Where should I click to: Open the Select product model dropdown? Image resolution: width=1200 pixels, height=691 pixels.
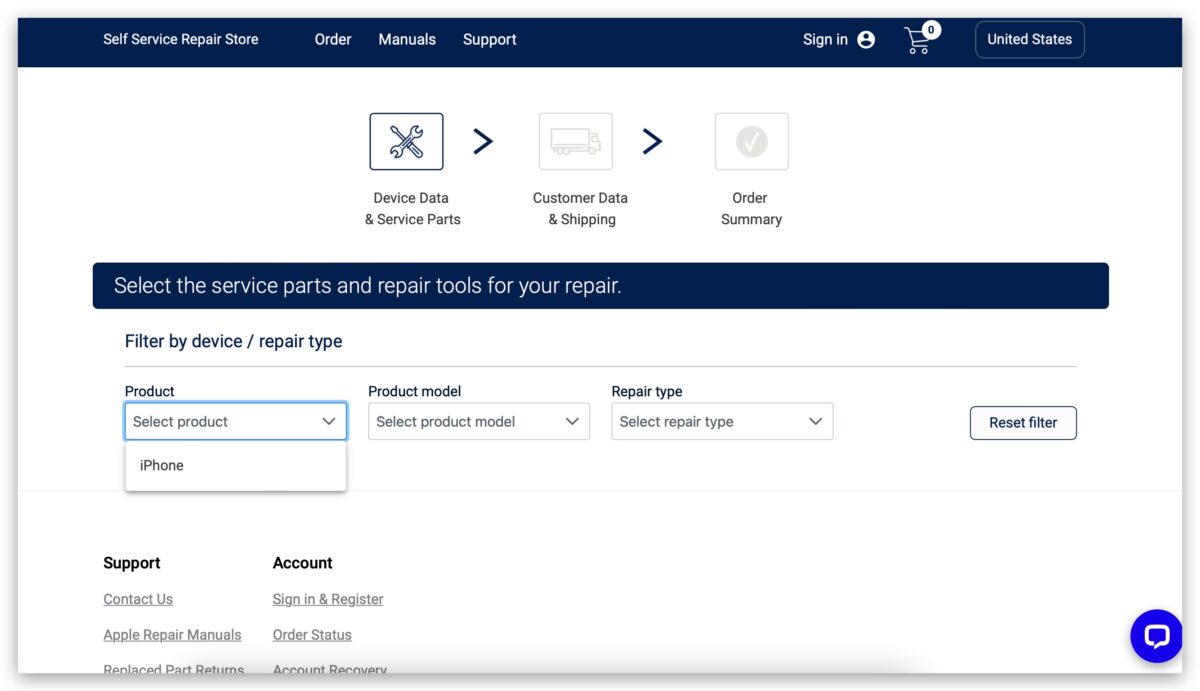(479, 422)
